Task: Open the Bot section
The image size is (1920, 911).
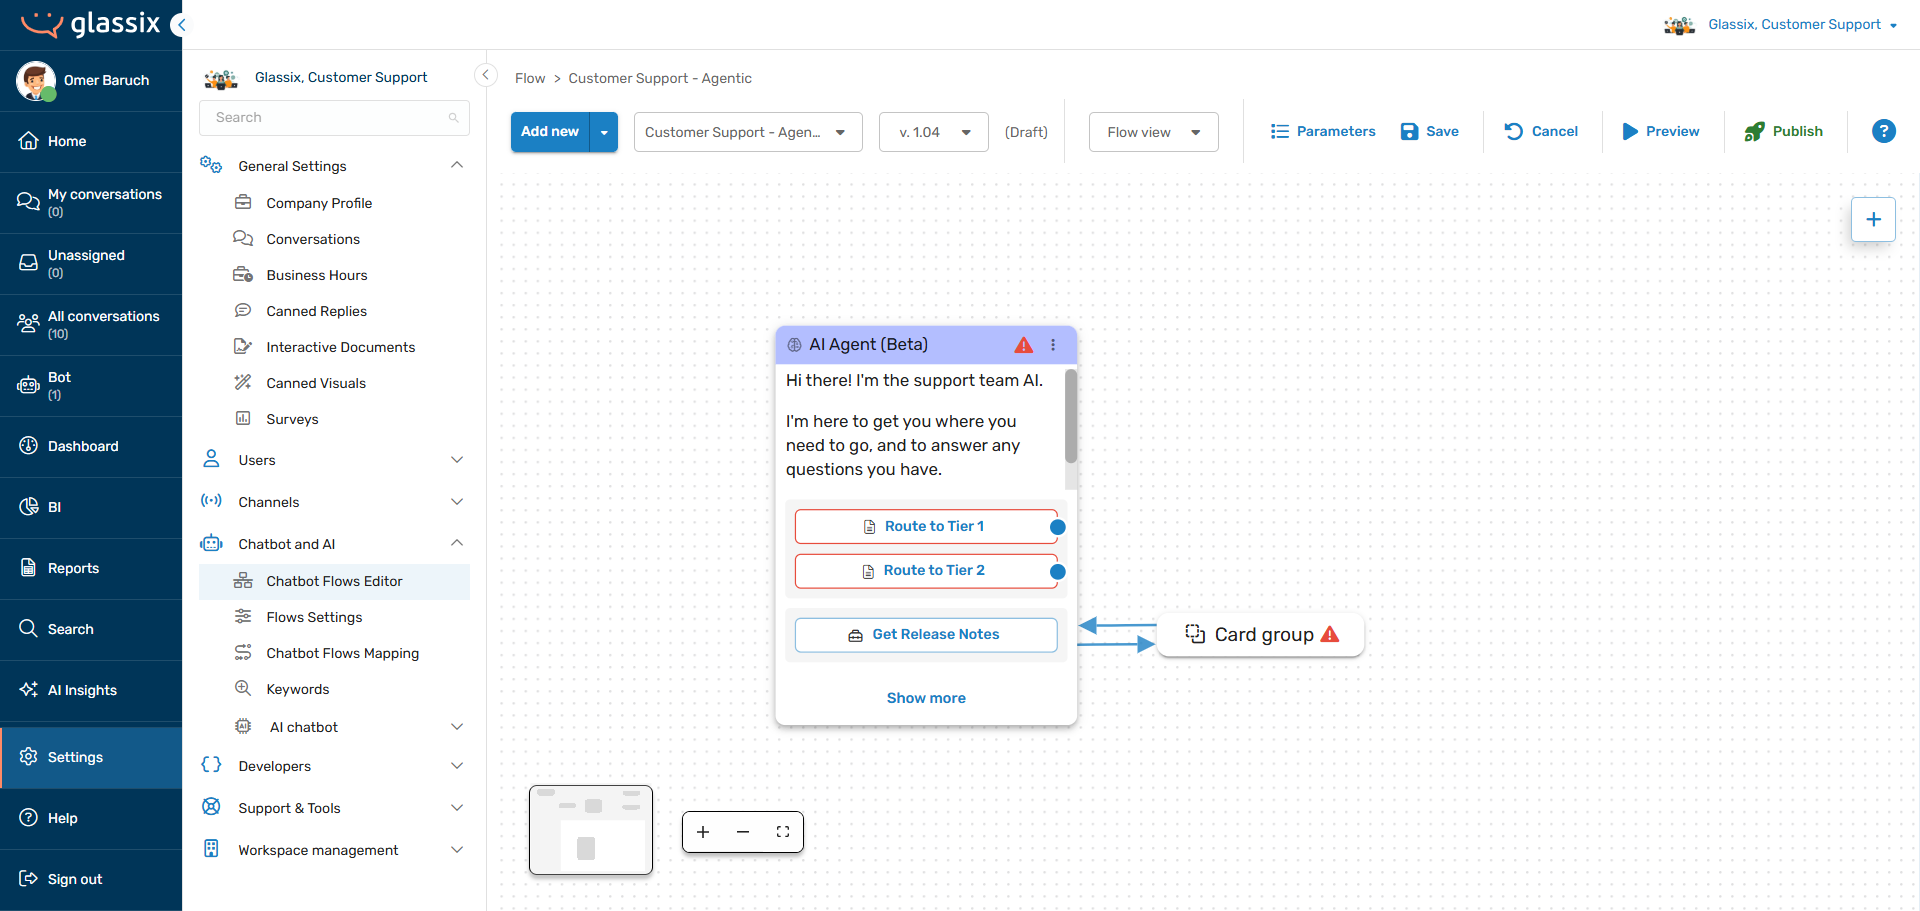Action: click(x=91, y=385)
